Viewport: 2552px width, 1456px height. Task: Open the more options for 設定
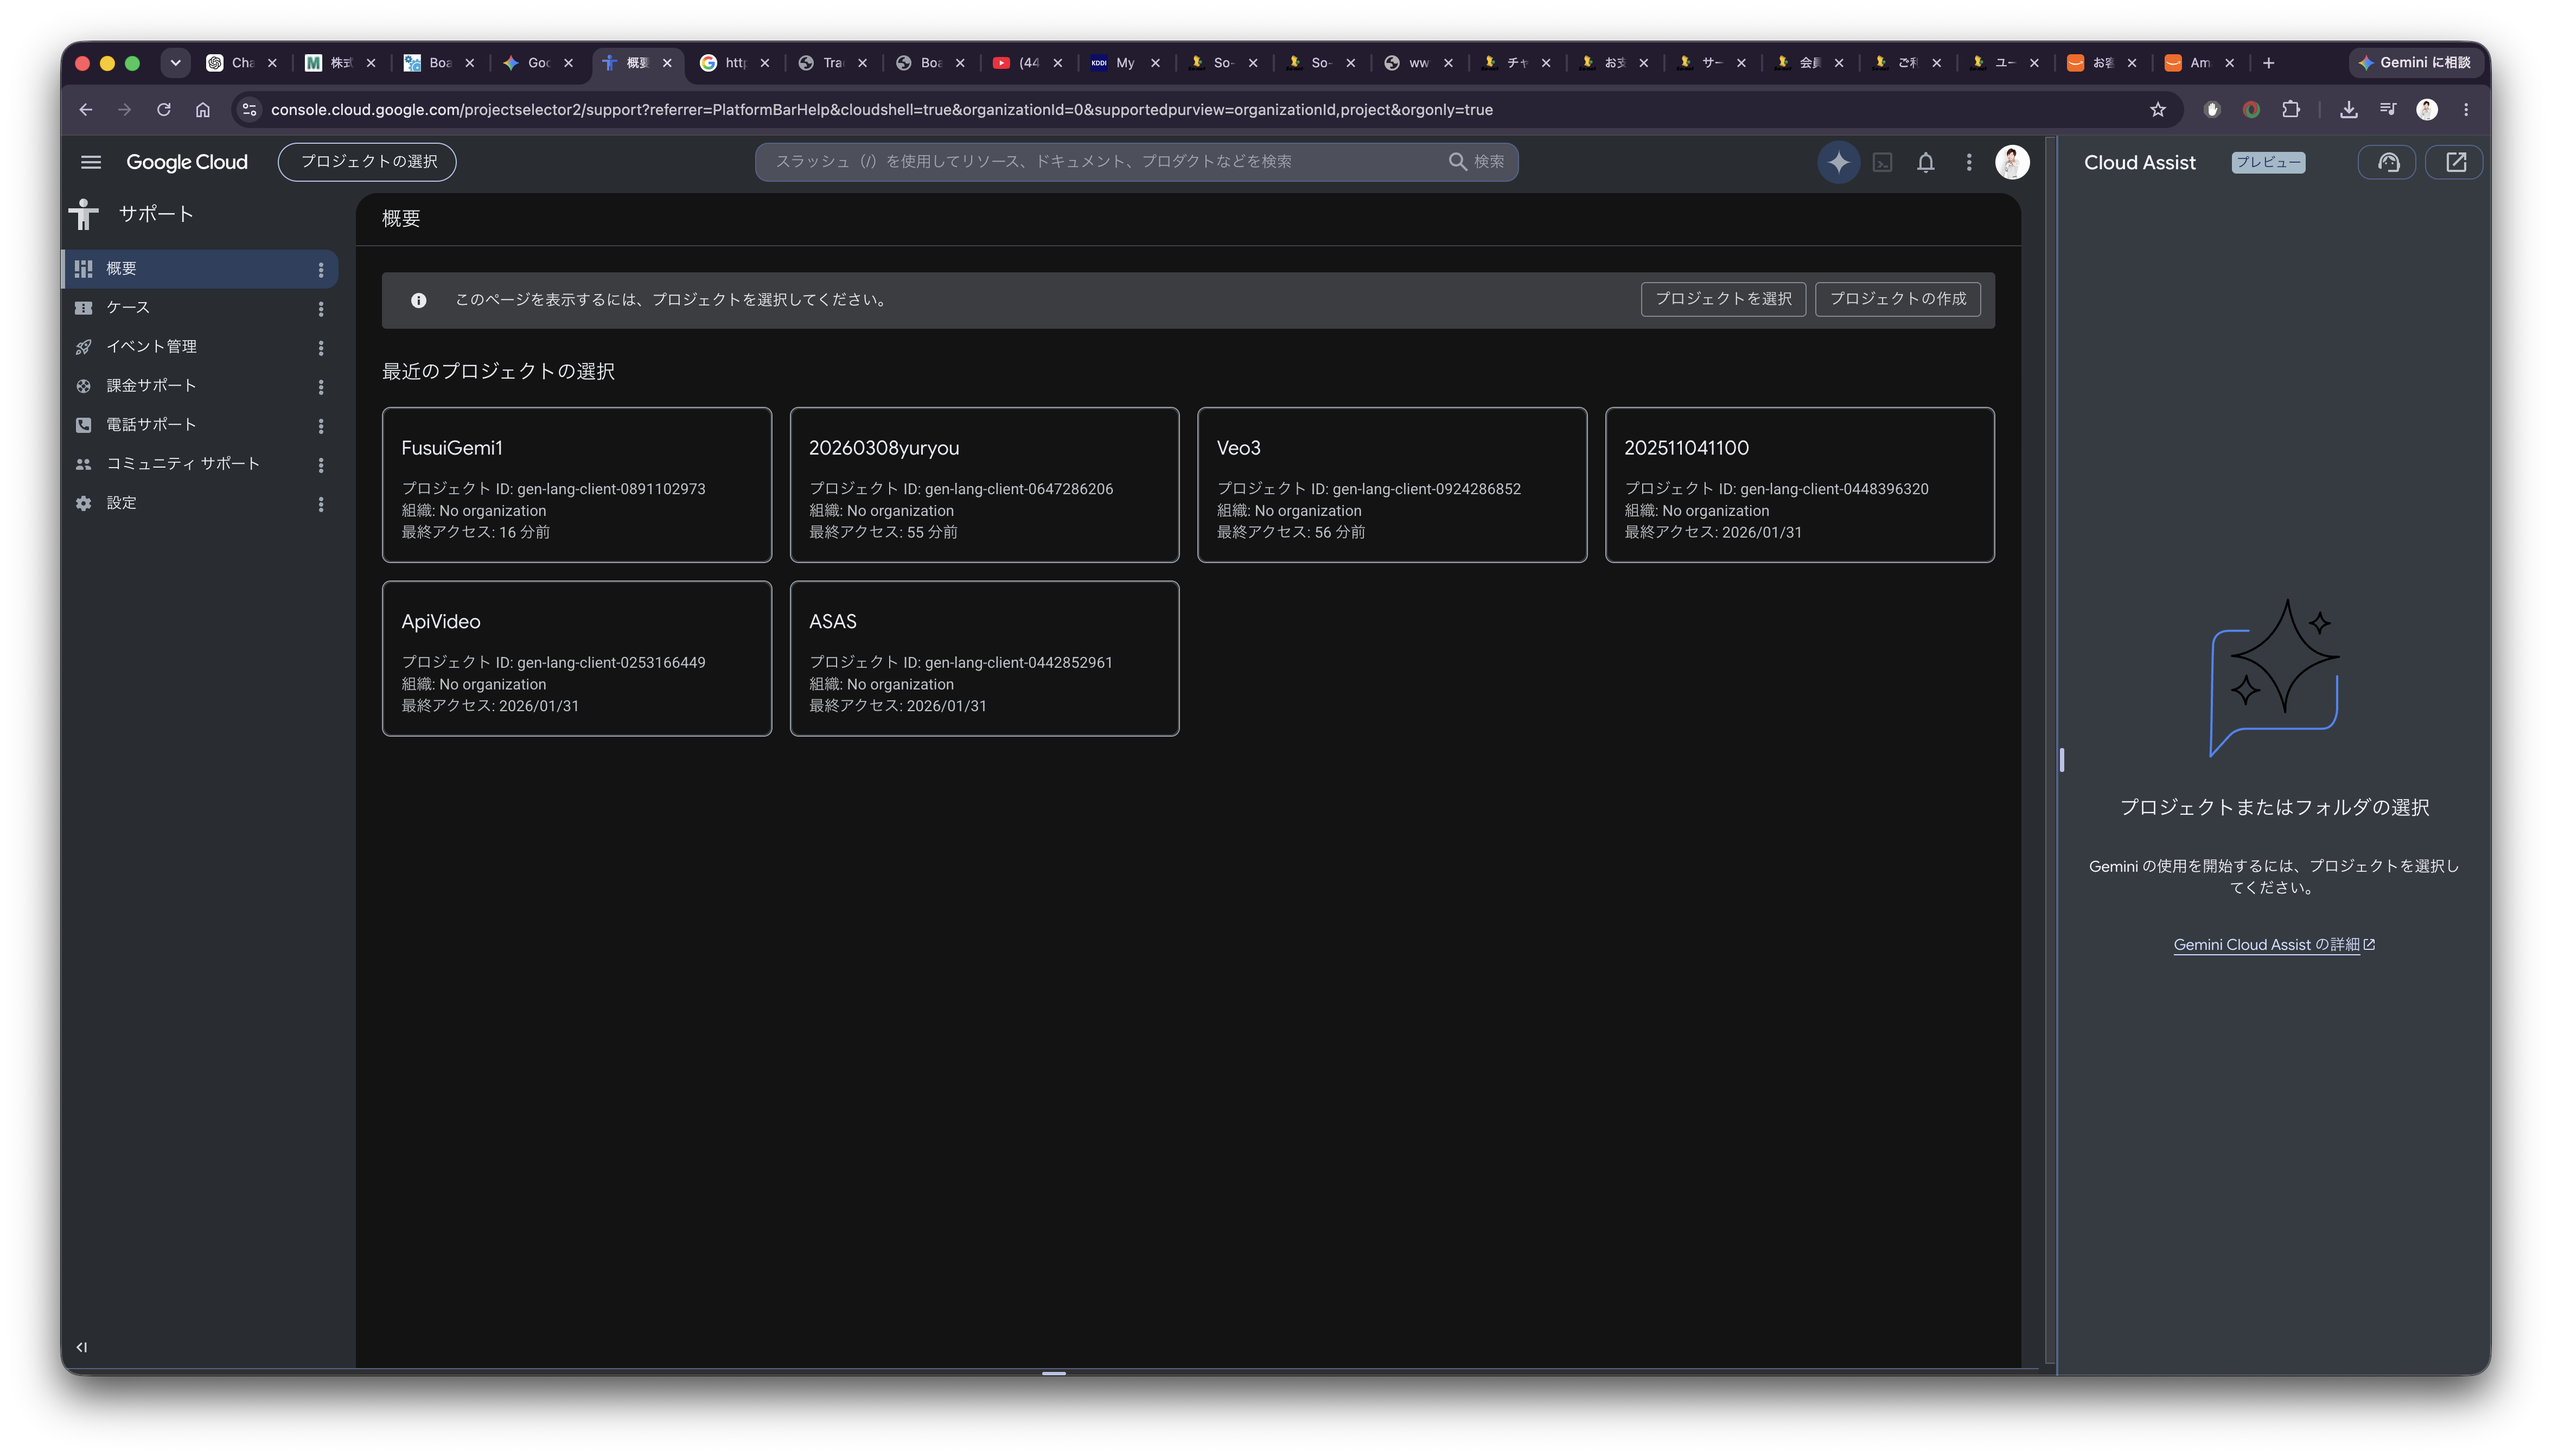pos(321,504)
